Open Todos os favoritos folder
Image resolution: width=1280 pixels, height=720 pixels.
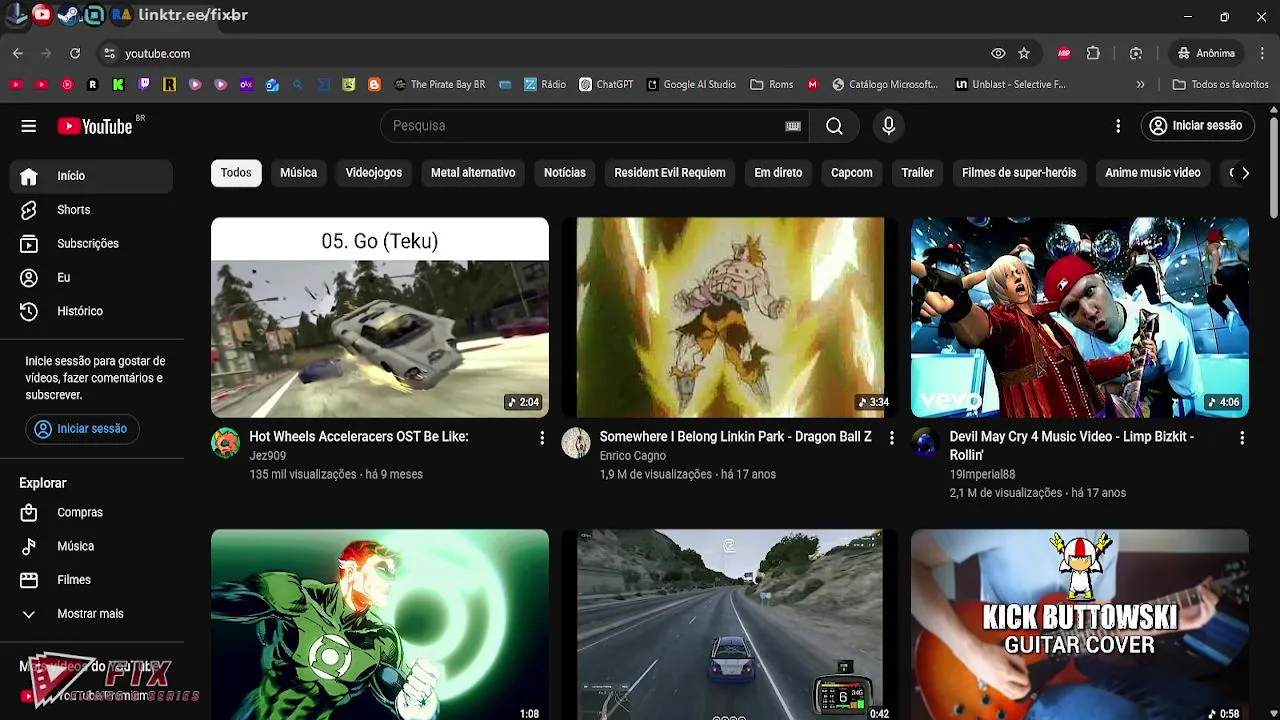(x=1220, y=85)
